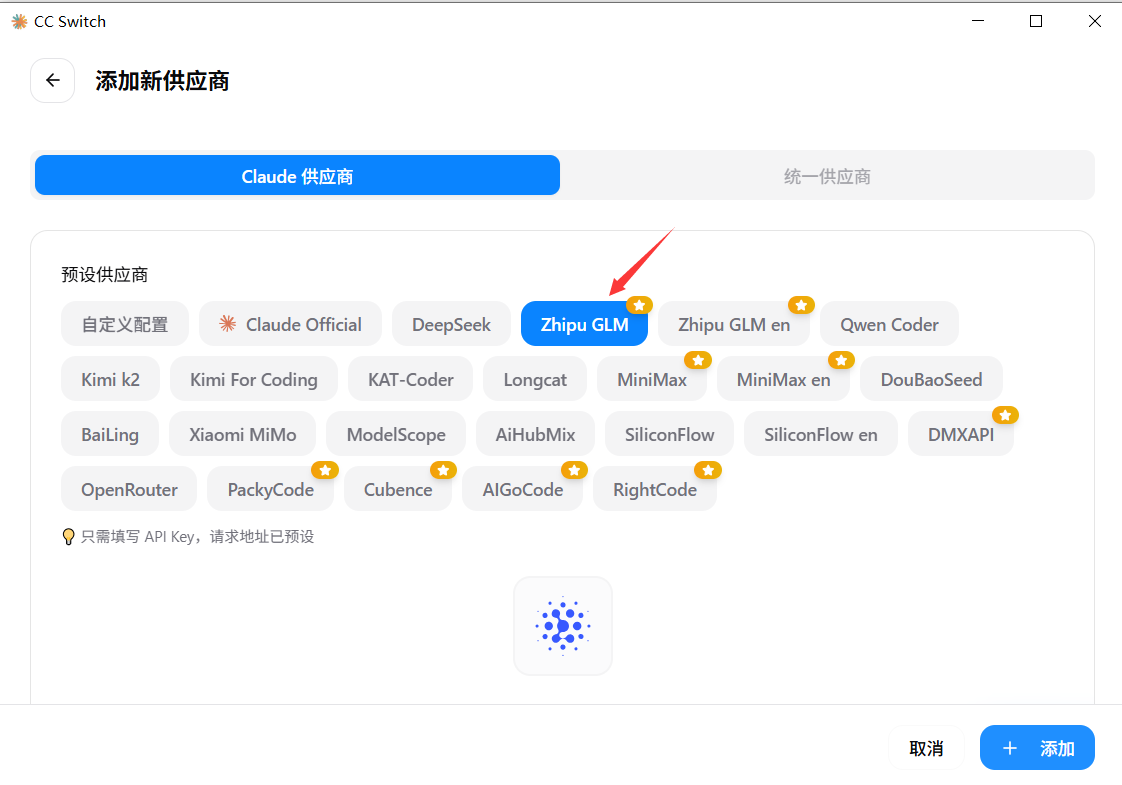Click the star badge on MiniMax en

pyautogui.click(x=842, y=360)
